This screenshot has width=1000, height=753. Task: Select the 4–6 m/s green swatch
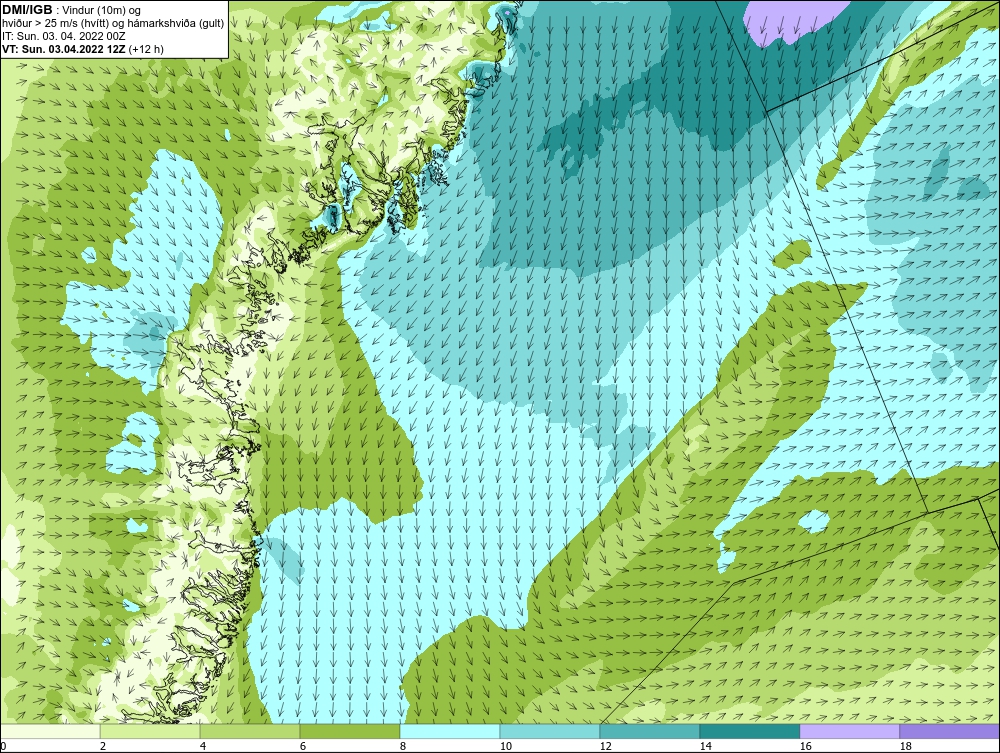[x=250, y=731]
